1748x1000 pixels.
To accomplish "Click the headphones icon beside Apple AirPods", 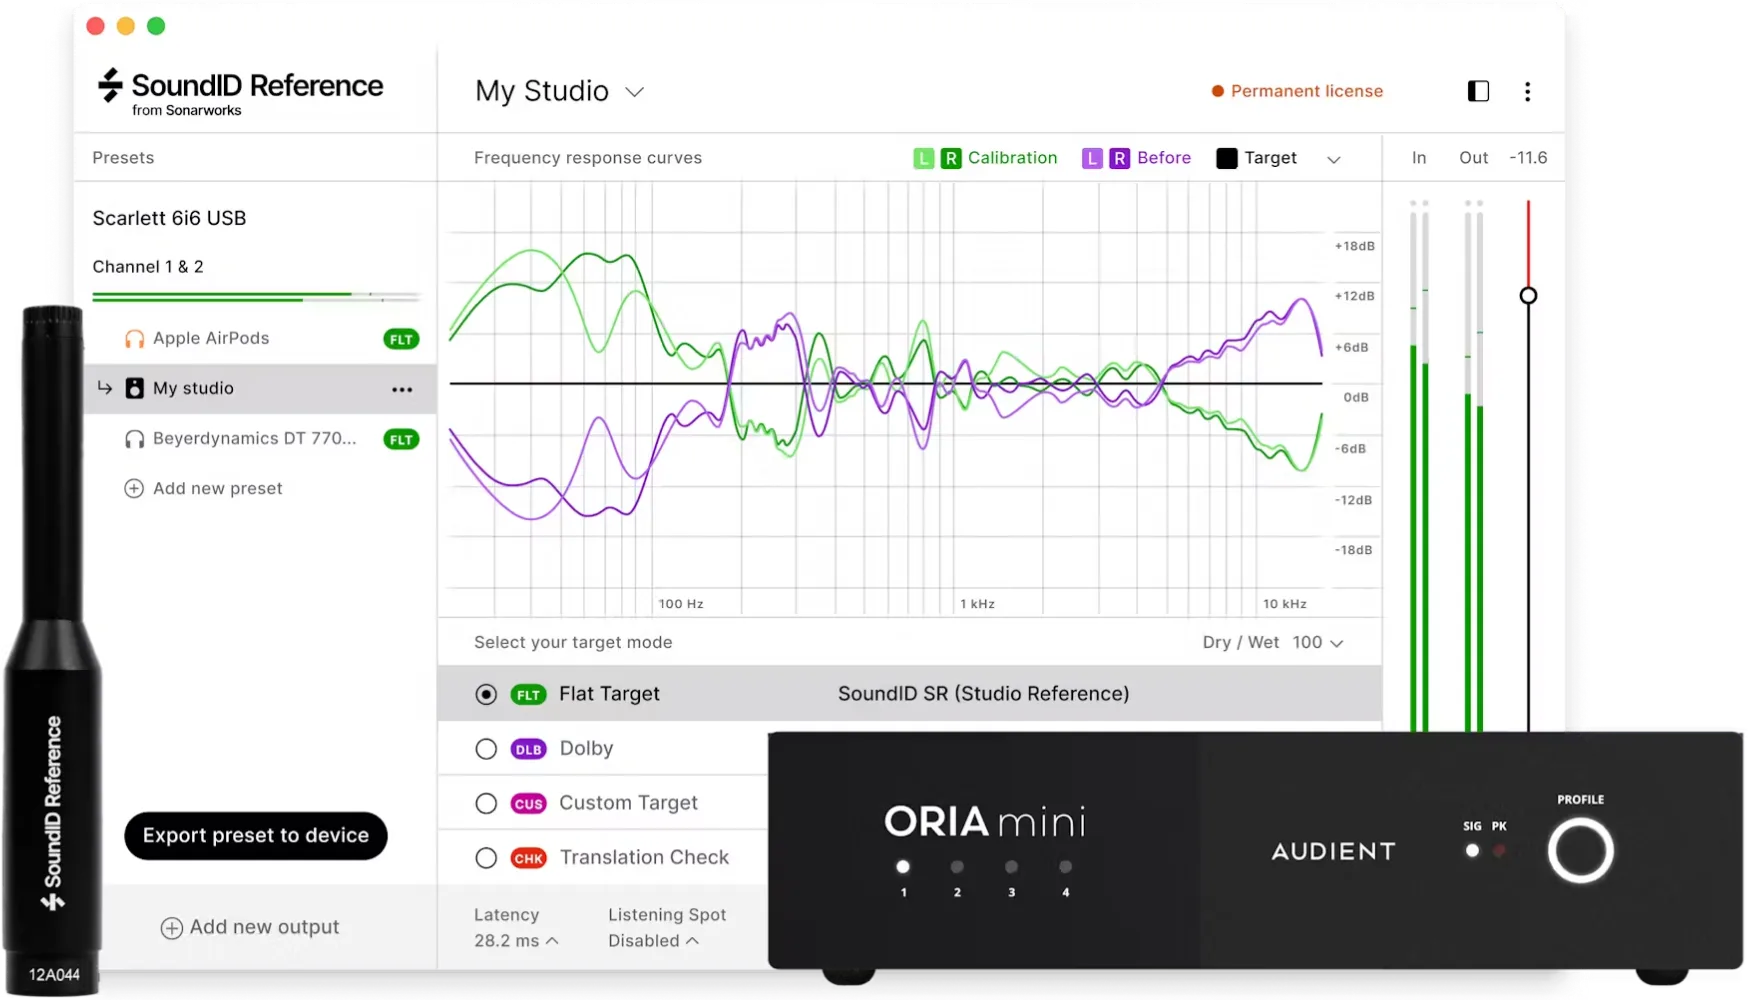I will pyautogui.click(x=135, y=338).
